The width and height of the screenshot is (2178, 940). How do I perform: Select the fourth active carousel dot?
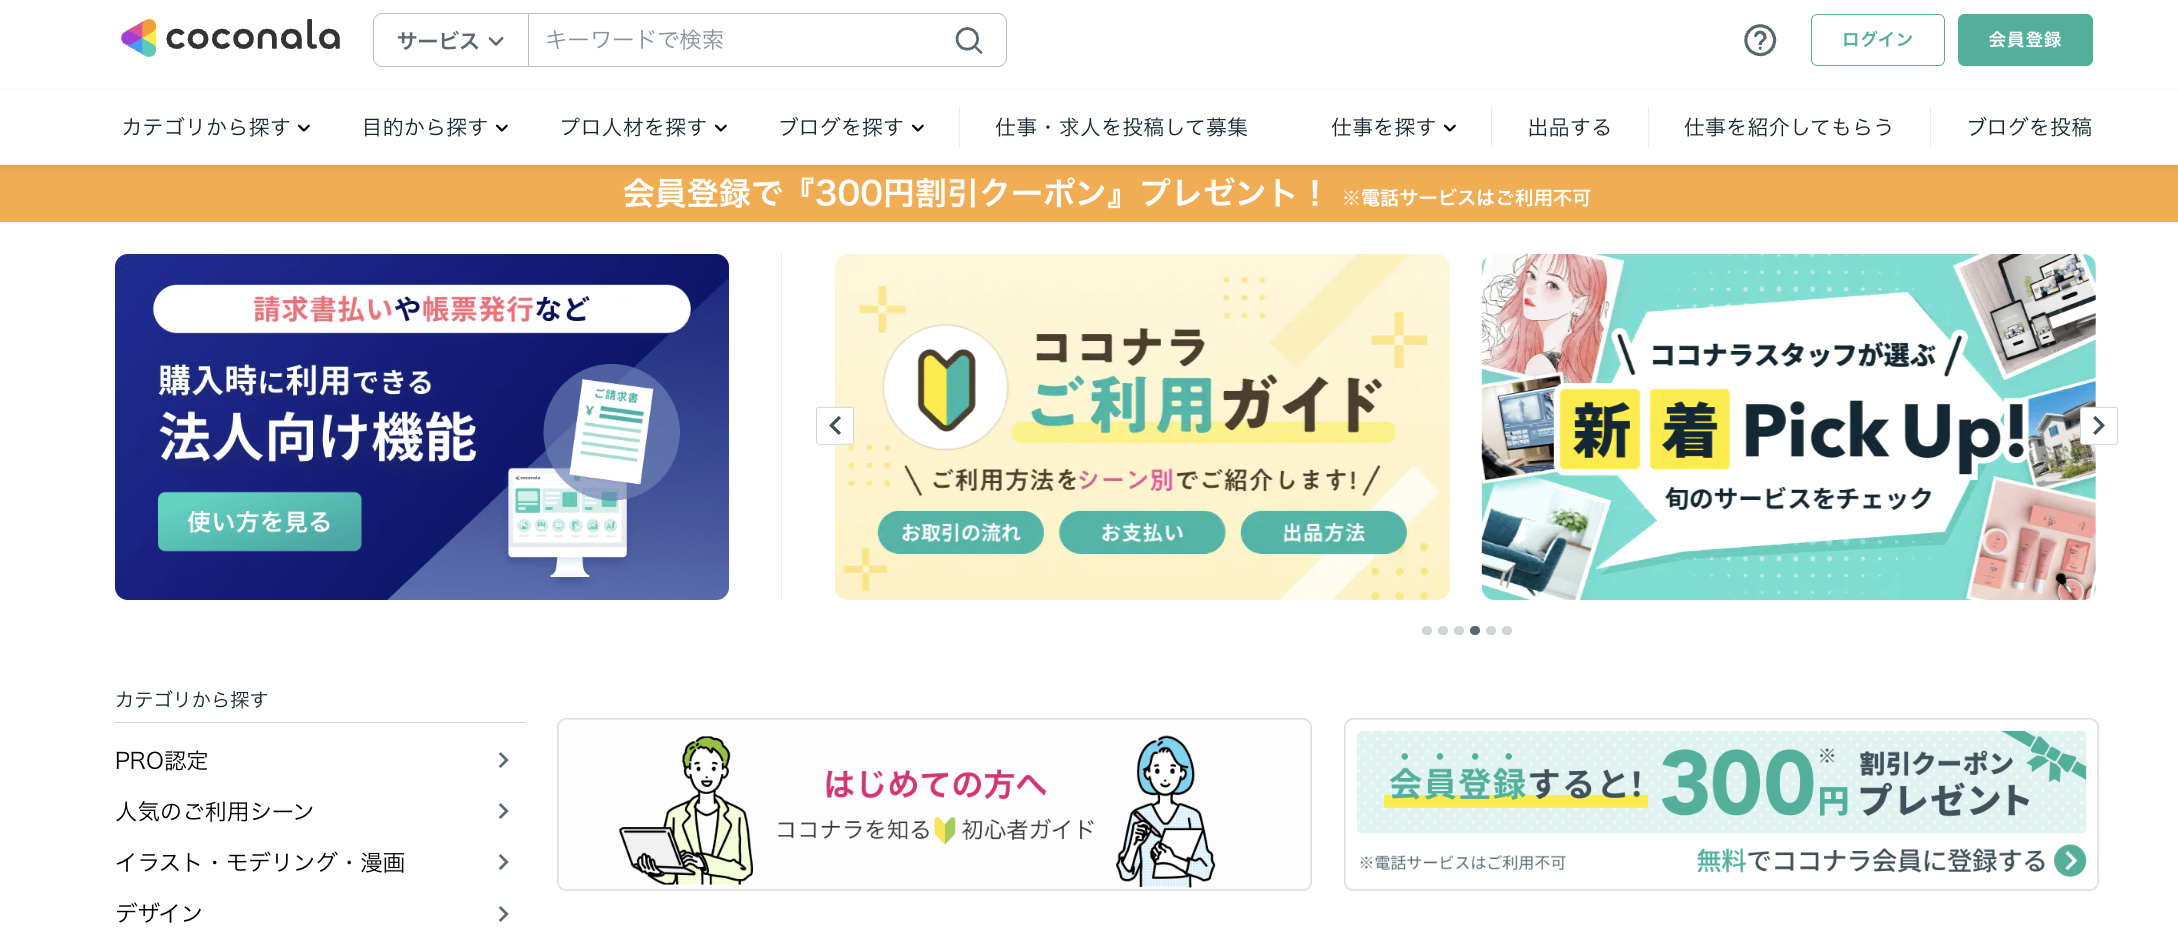click(x=1475, y=630)
